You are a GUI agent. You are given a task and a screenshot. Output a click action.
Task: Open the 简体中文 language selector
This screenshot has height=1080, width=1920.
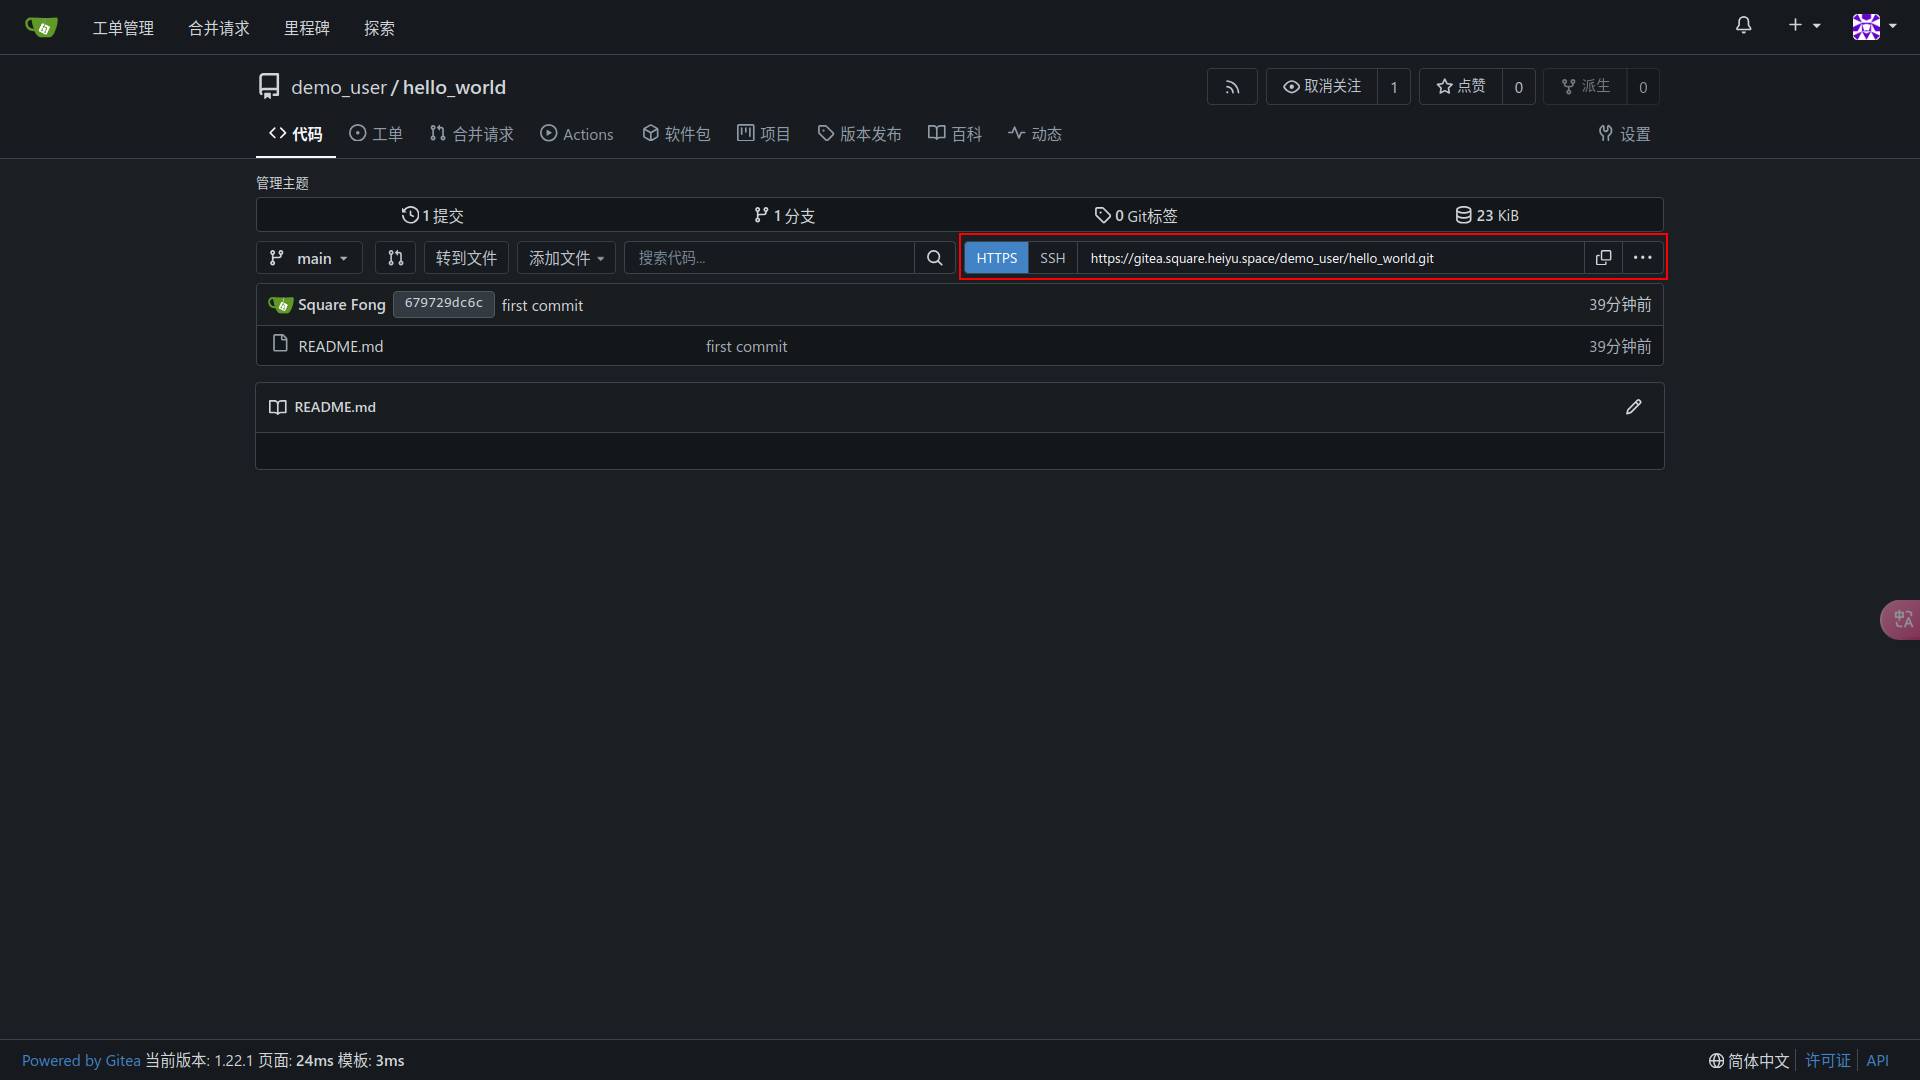pyautogui.click(x=1748, y=1061)
